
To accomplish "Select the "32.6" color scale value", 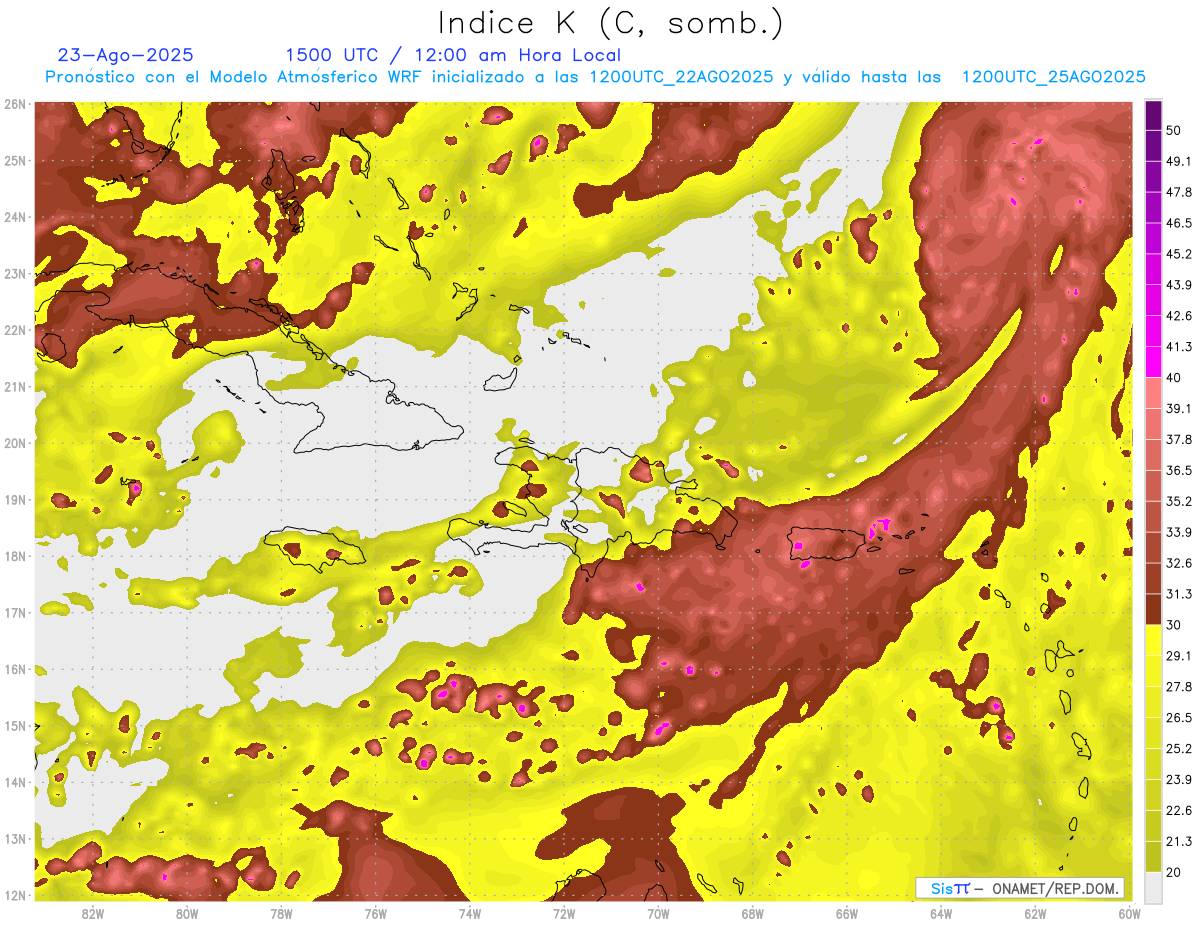I will click(x=1179, y=563).
